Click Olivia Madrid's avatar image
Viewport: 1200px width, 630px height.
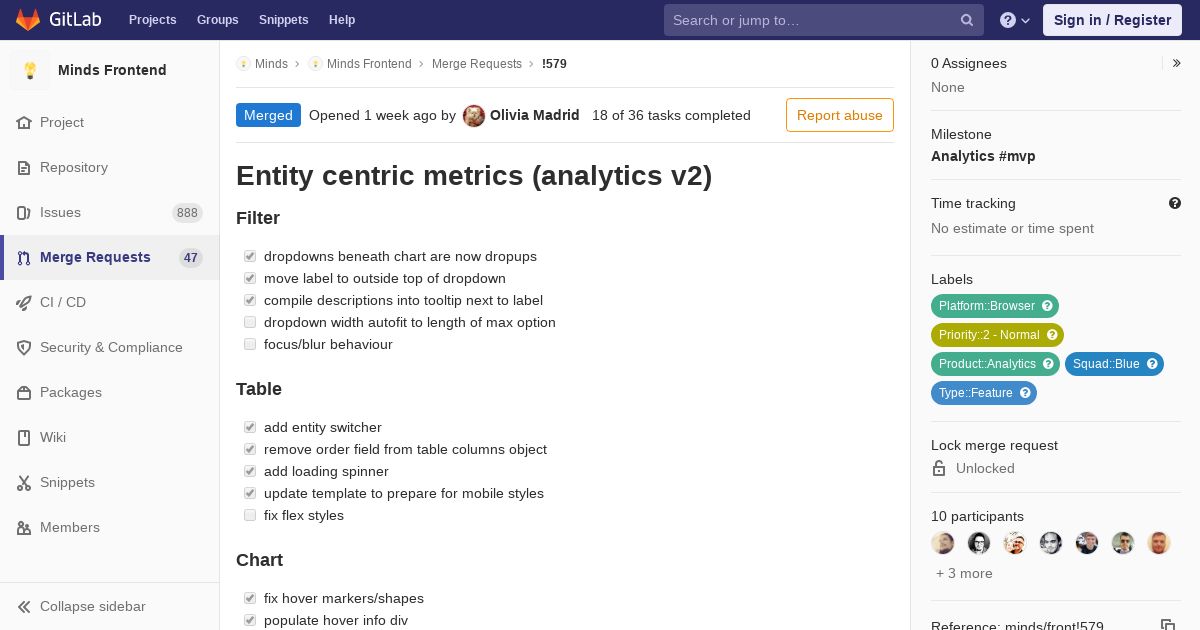click(474, 116)
